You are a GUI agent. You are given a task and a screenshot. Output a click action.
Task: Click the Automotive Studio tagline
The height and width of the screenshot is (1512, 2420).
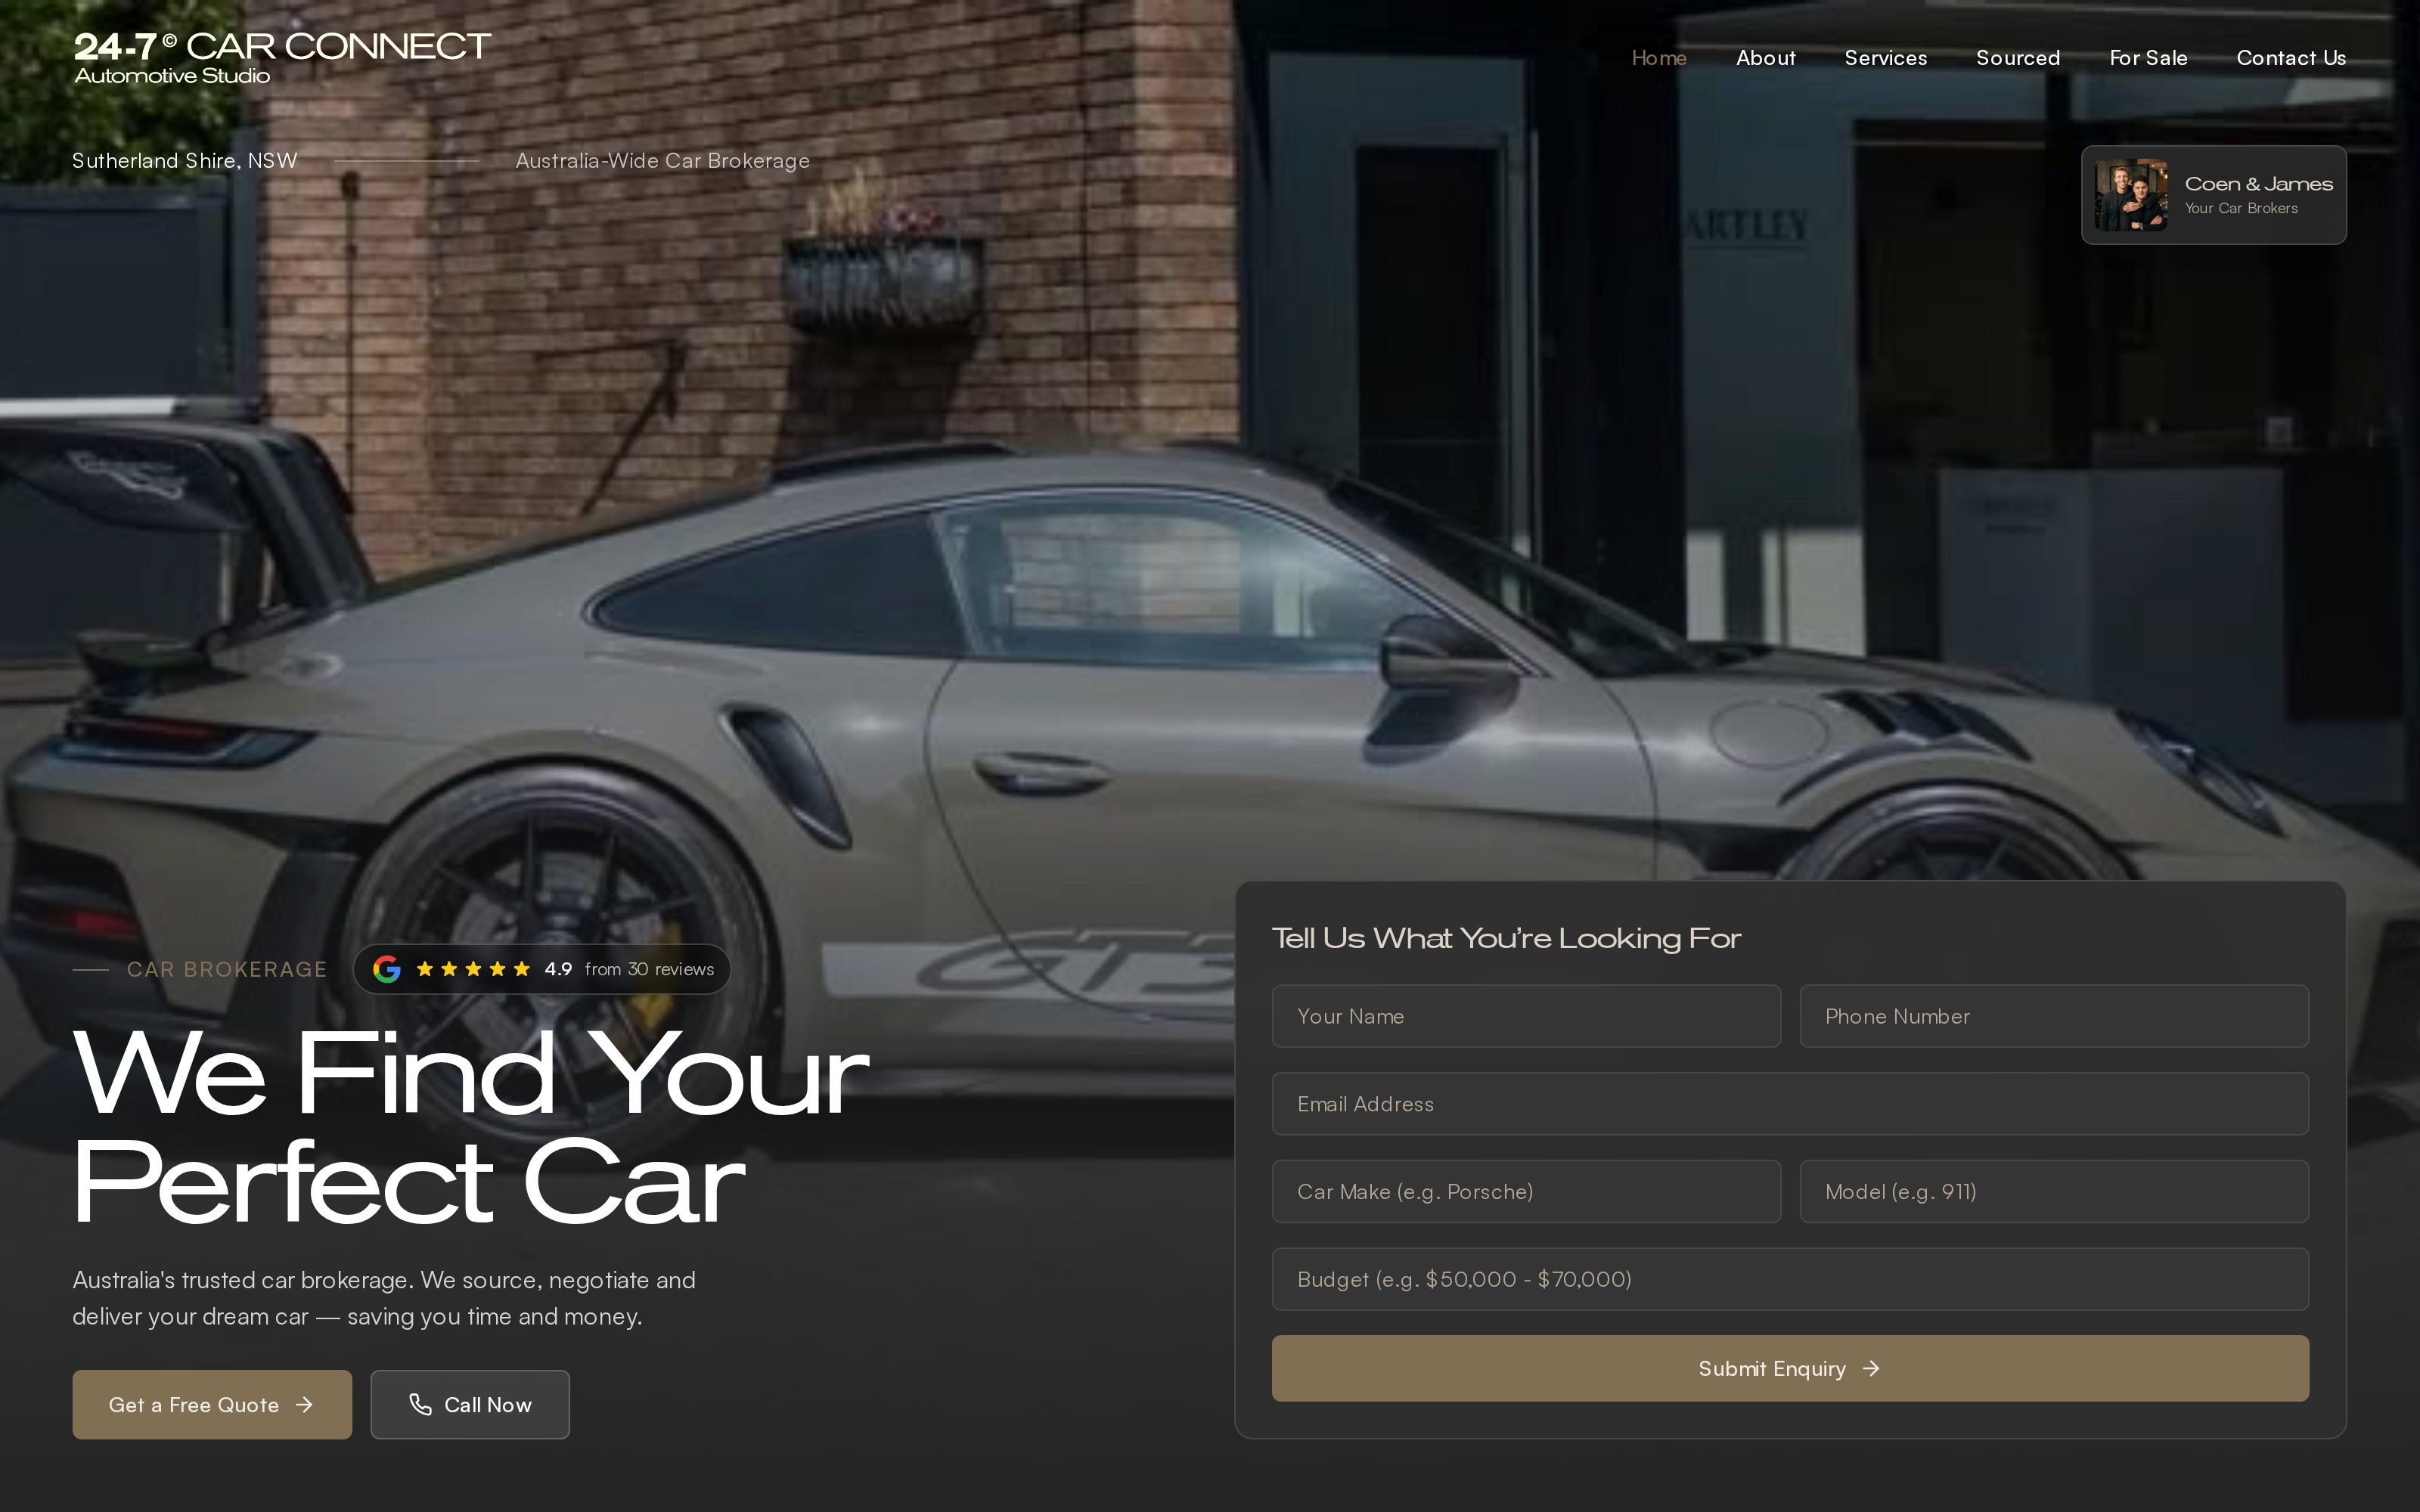click(172, 76)
